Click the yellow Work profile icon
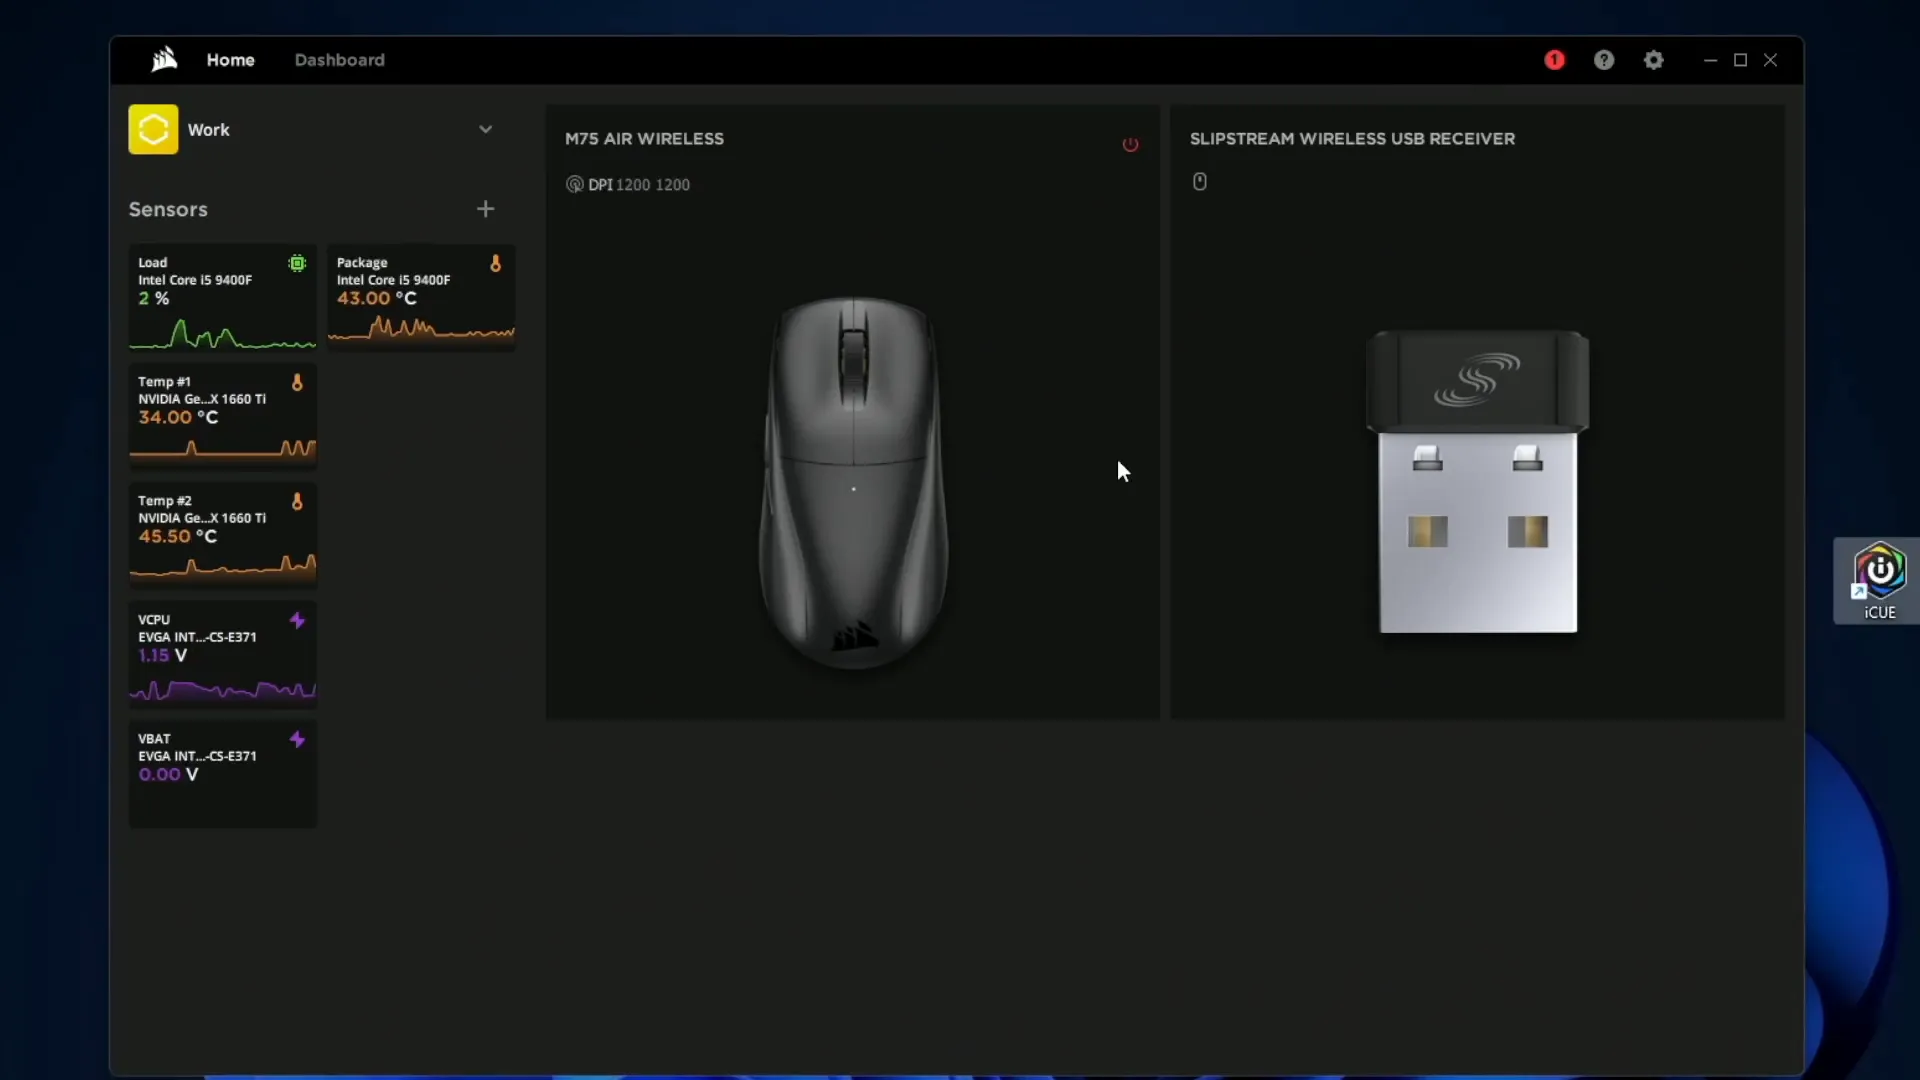1920x1080 pixels. [x=153, y=129]
